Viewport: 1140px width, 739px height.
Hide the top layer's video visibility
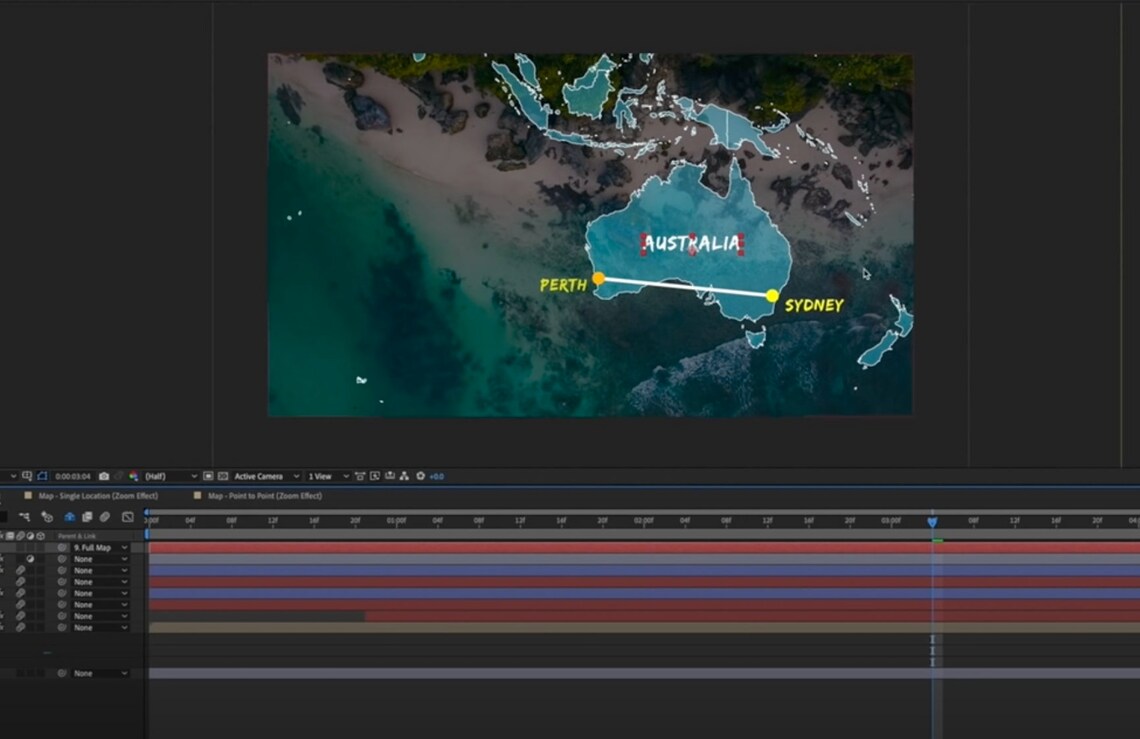pos(3,547)
